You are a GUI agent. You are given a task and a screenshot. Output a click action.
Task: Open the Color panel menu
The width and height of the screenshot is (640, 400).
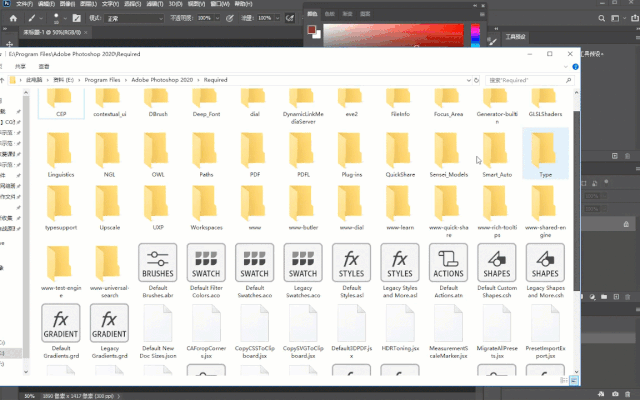pyautogui.click(x=482, y=14)
